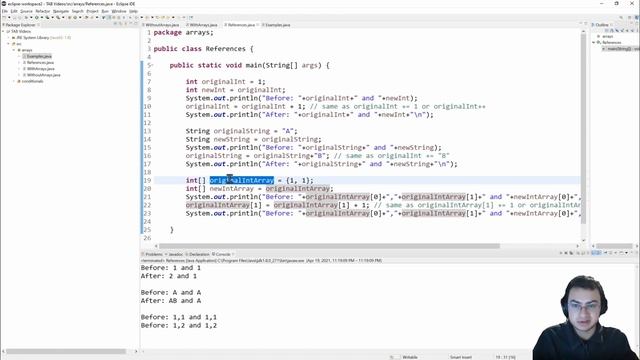Select References.java in Package Explorer

pos(40,62)
